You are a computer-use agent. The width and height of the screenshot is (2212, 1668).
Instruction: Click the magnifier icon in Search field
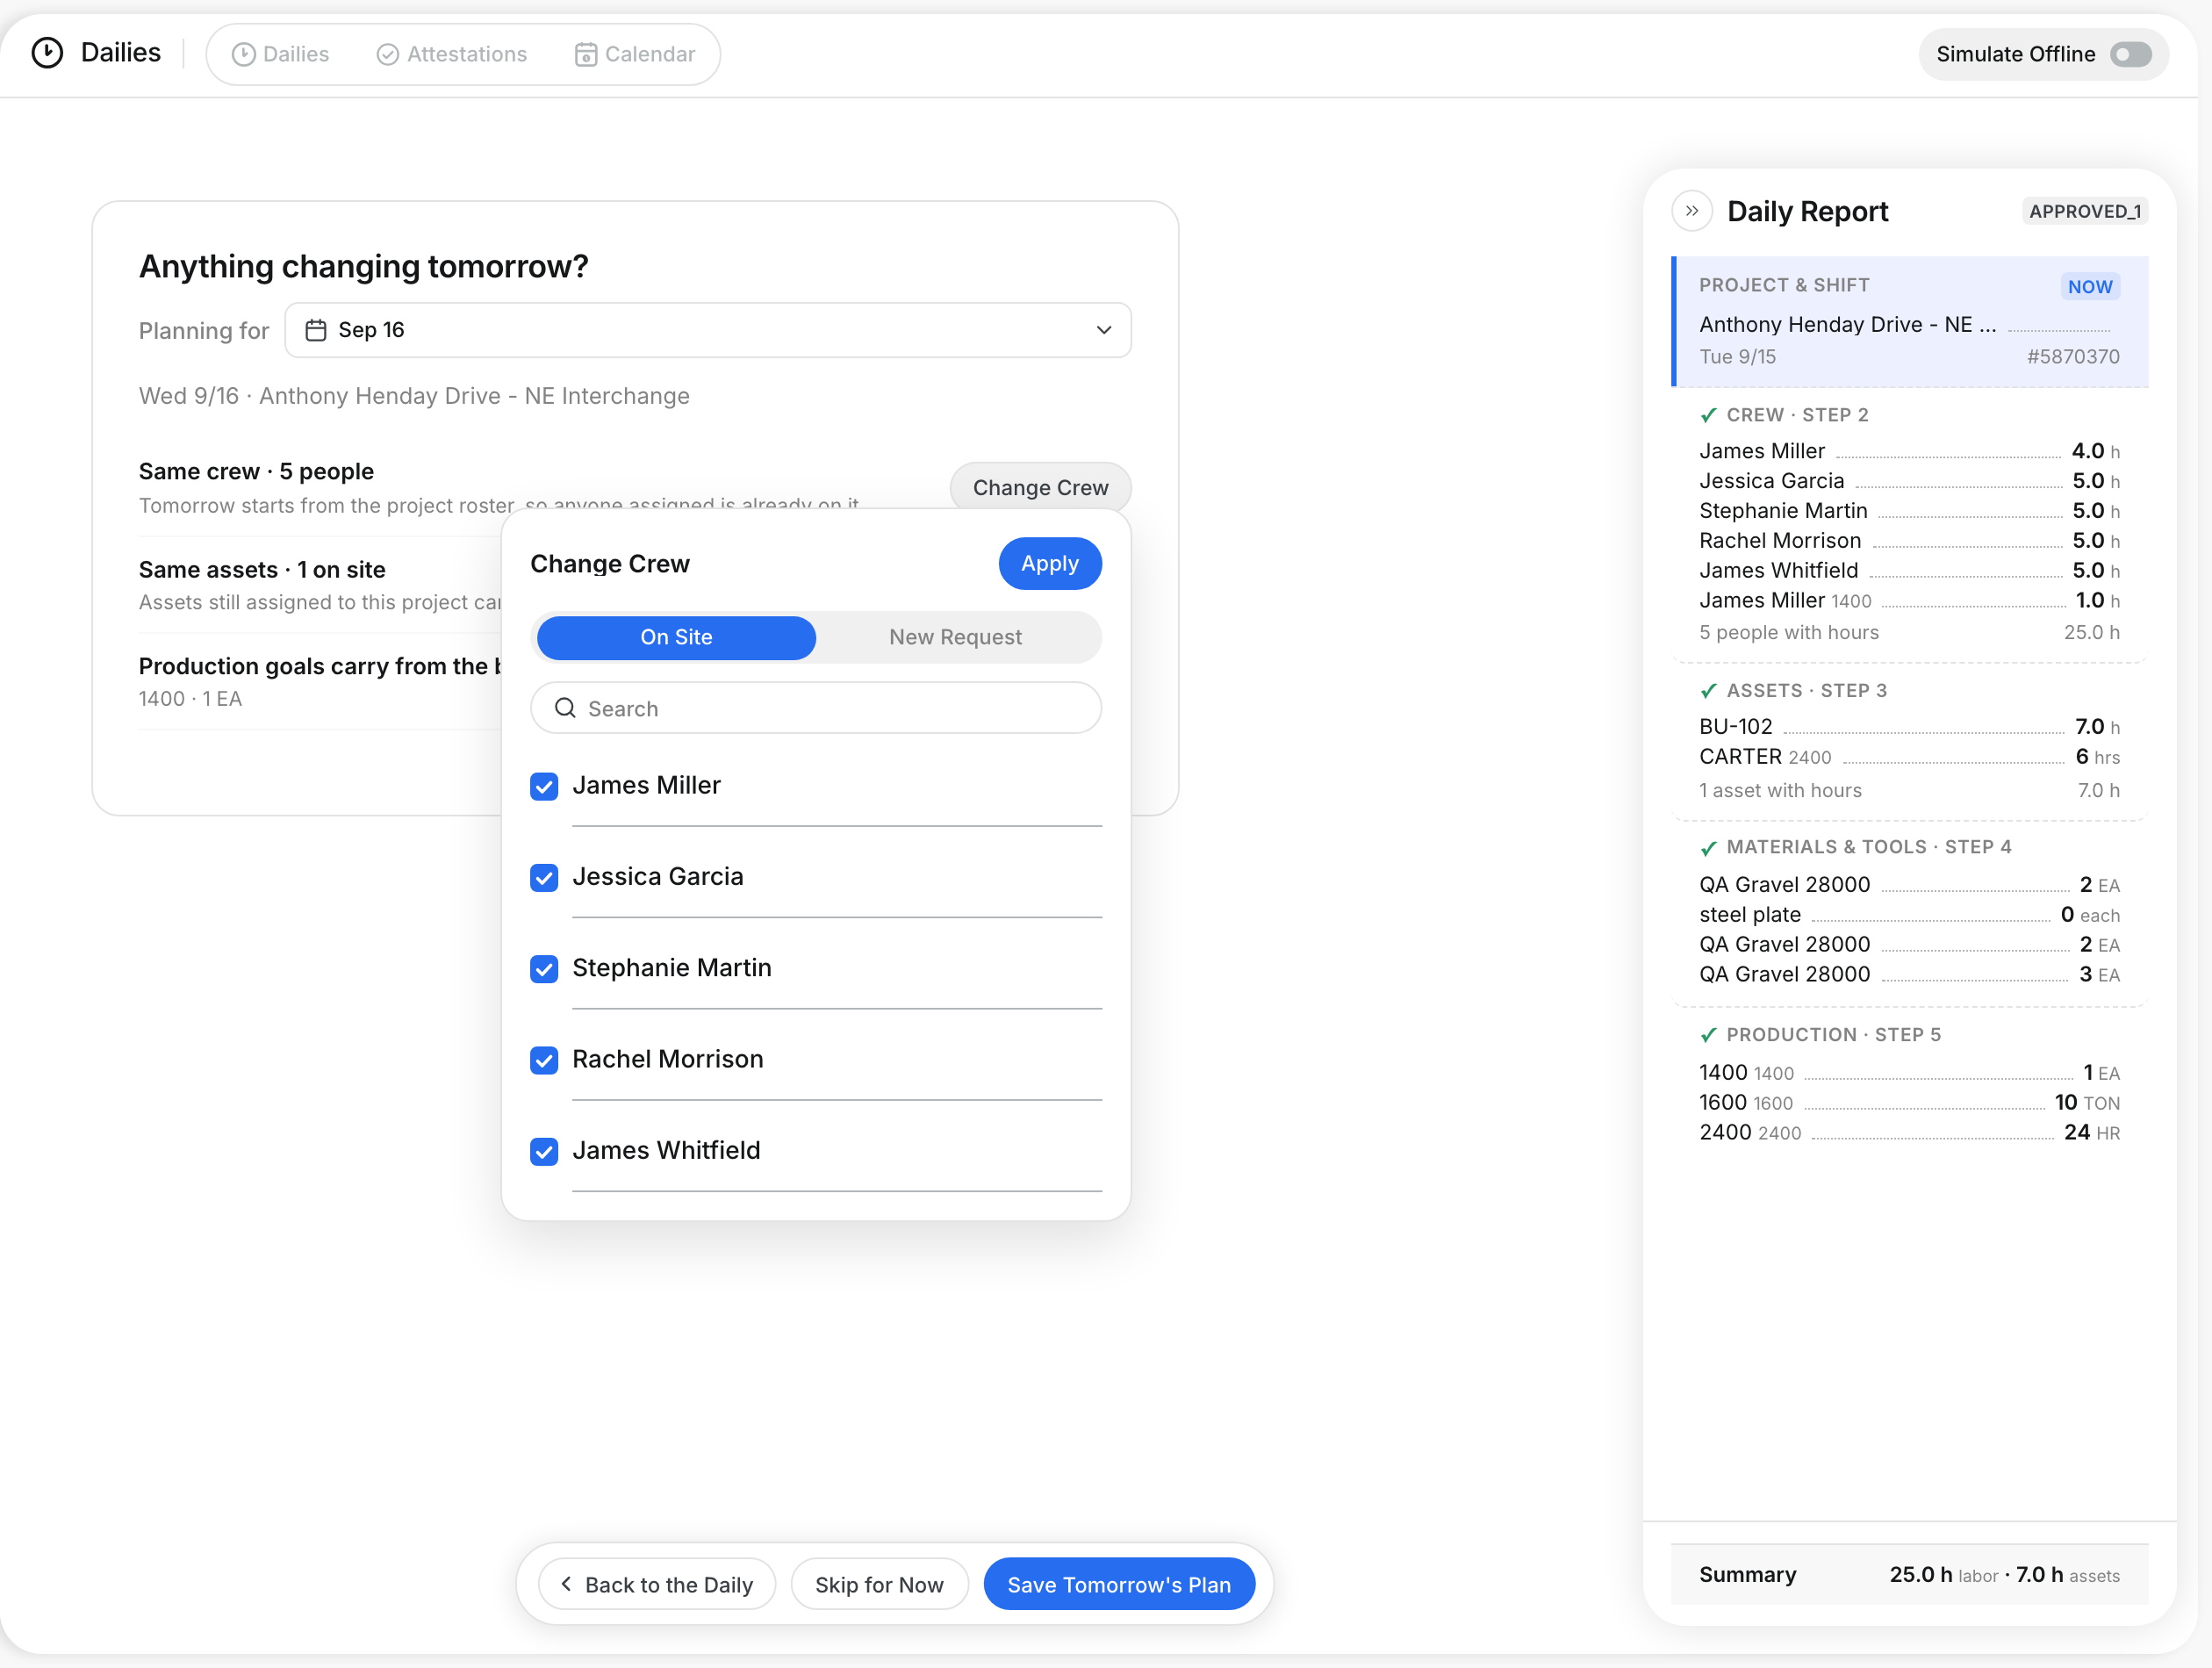point(565,708)
